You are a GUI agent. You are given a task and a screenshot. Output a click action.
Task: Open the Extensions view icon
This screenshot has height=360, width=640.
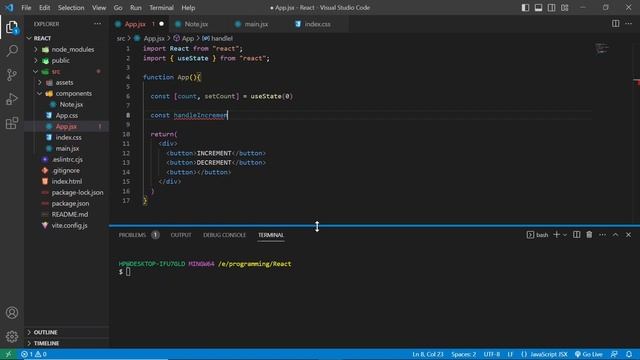point(12,123)
